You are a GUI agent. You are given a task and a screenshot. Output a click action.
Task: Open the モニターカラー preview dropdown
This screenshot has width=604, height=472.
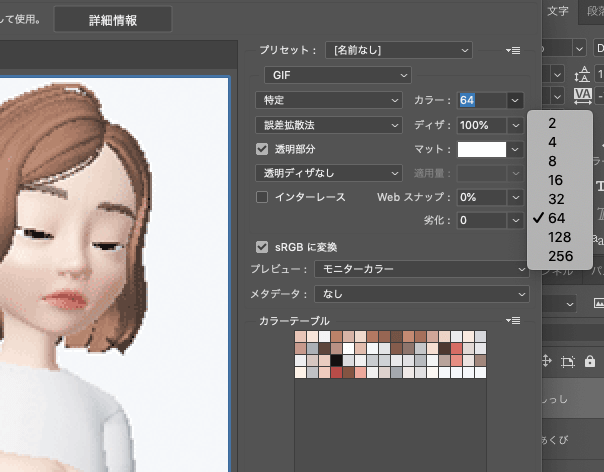tap(420, 269)
